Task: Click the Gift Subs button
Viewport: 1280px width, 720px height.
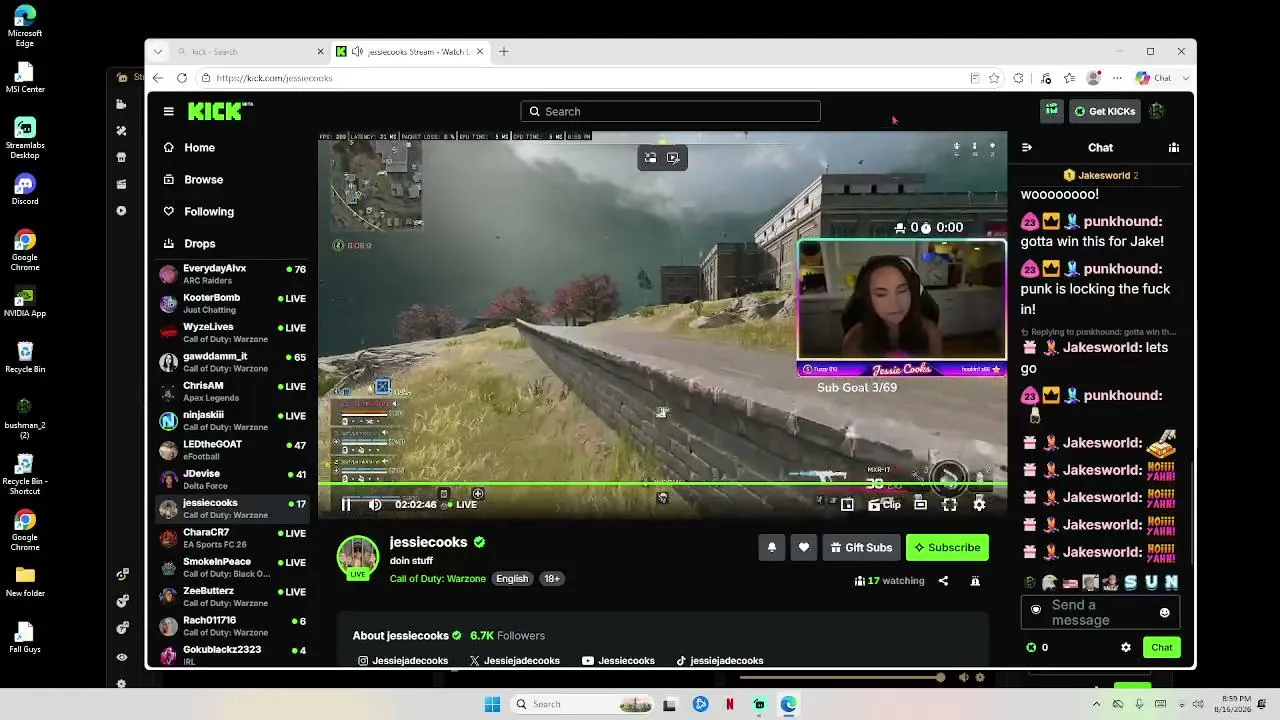Action: pos(861,547)
